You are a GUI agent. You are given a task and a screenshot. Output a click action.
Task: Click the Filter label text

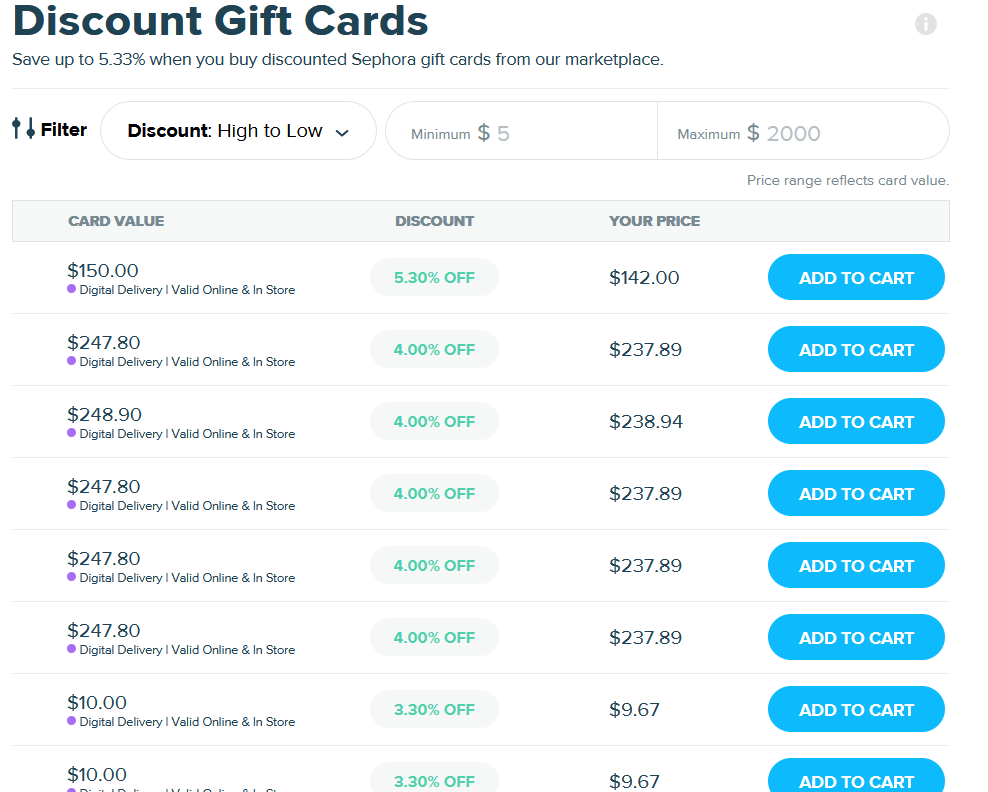[x=64, y=130]
